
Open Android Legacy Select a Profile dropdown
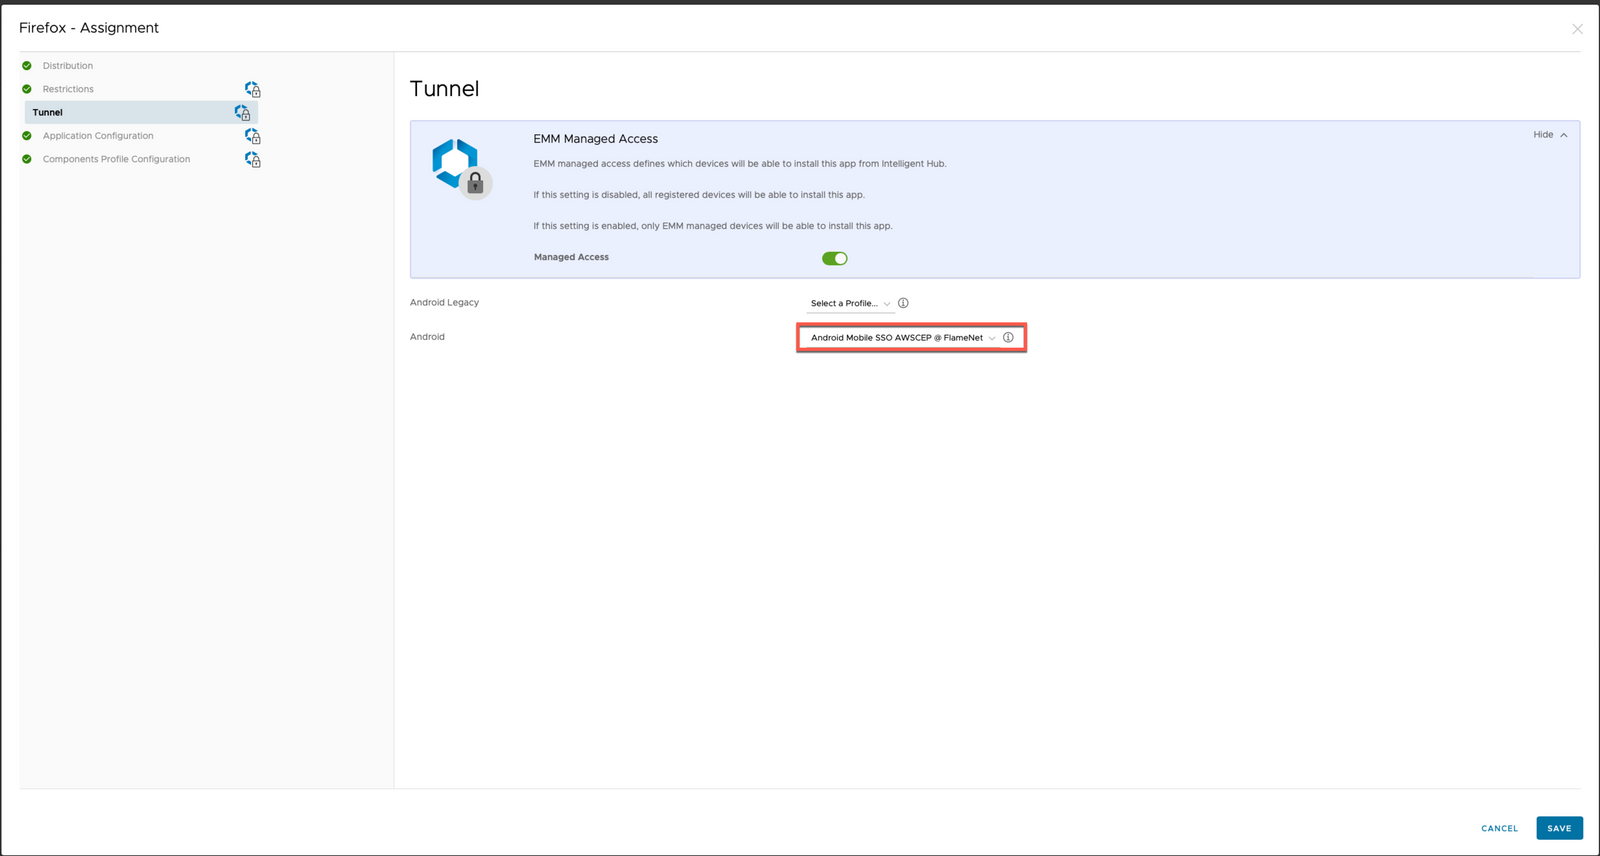(x=850, y=303)
